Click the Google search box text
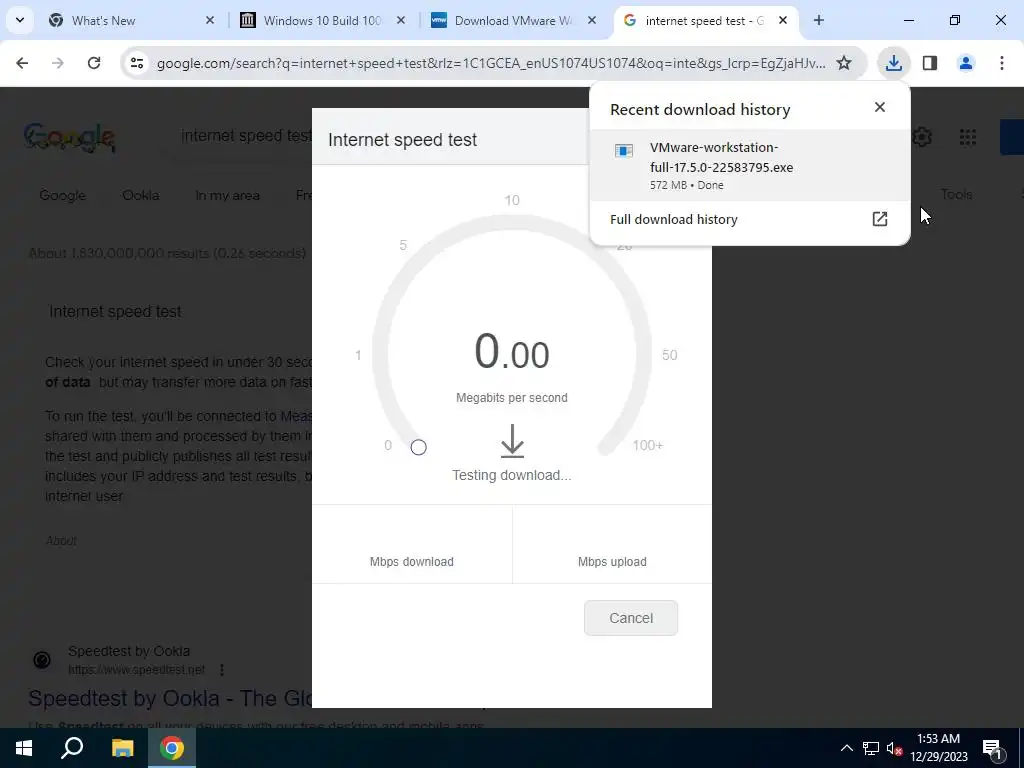 point(246,136)
